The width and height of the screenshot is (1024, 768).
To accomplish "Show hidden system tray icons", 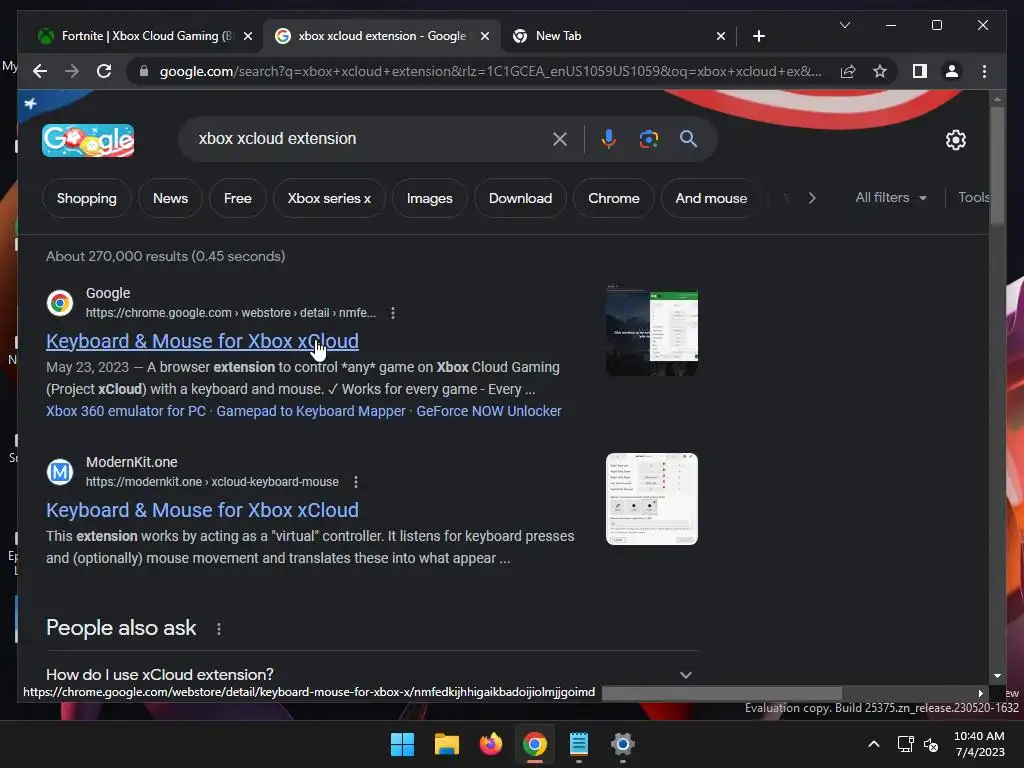I will (873, 744).
